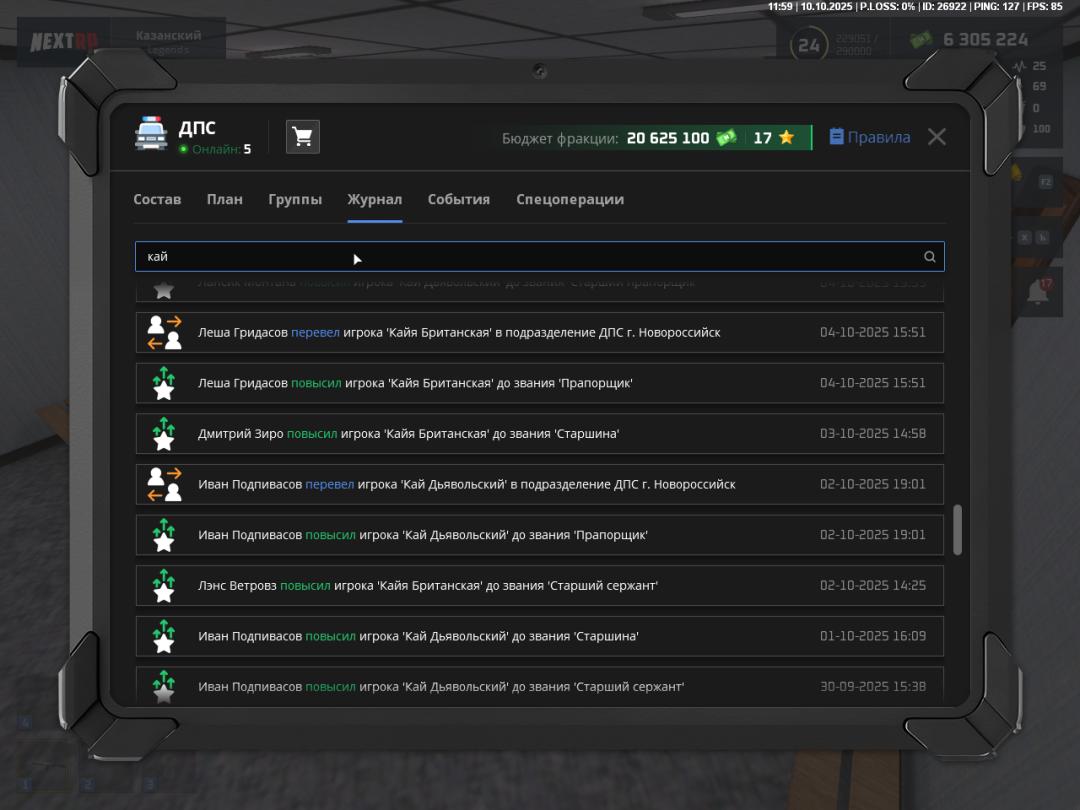Screen dimensions: 1080x810
Task: Click the journal search input field
Action: (530, 257)
